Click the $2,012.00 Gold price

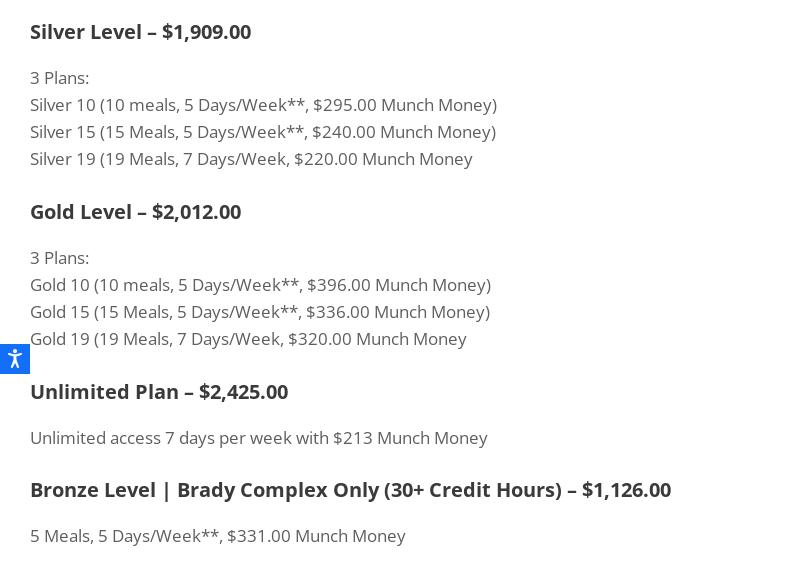point(196,212)
